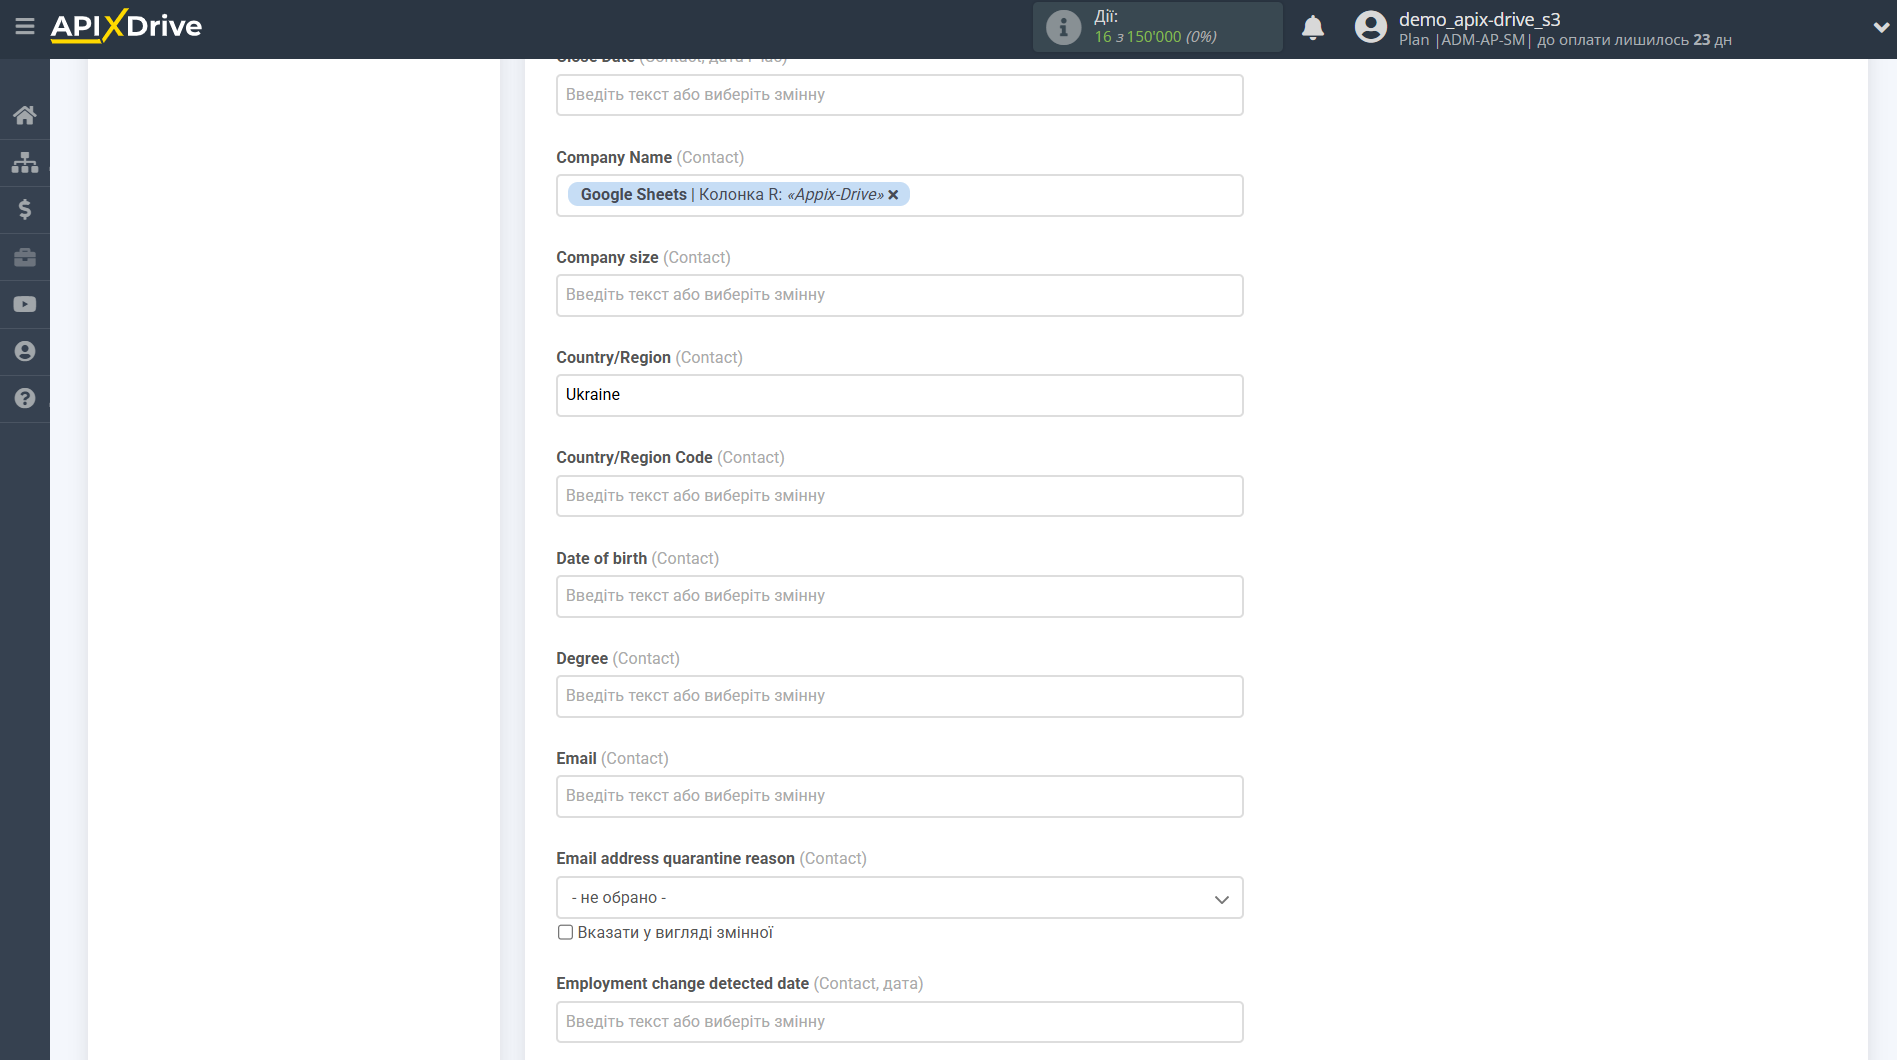
Task: Open the Home sidebar icon
Action: click(25, 115)
